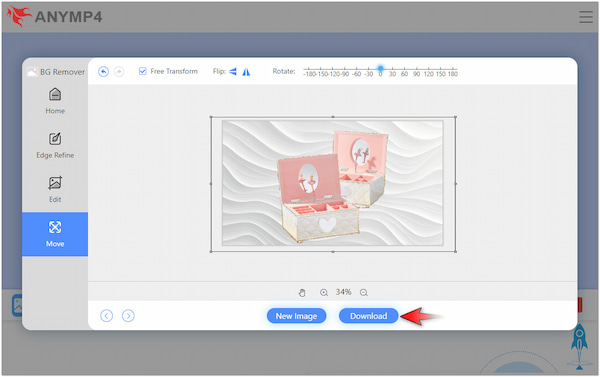Open the hamburger menu at top right
Viewport: 600px width, 377px height.
[586, 17]
